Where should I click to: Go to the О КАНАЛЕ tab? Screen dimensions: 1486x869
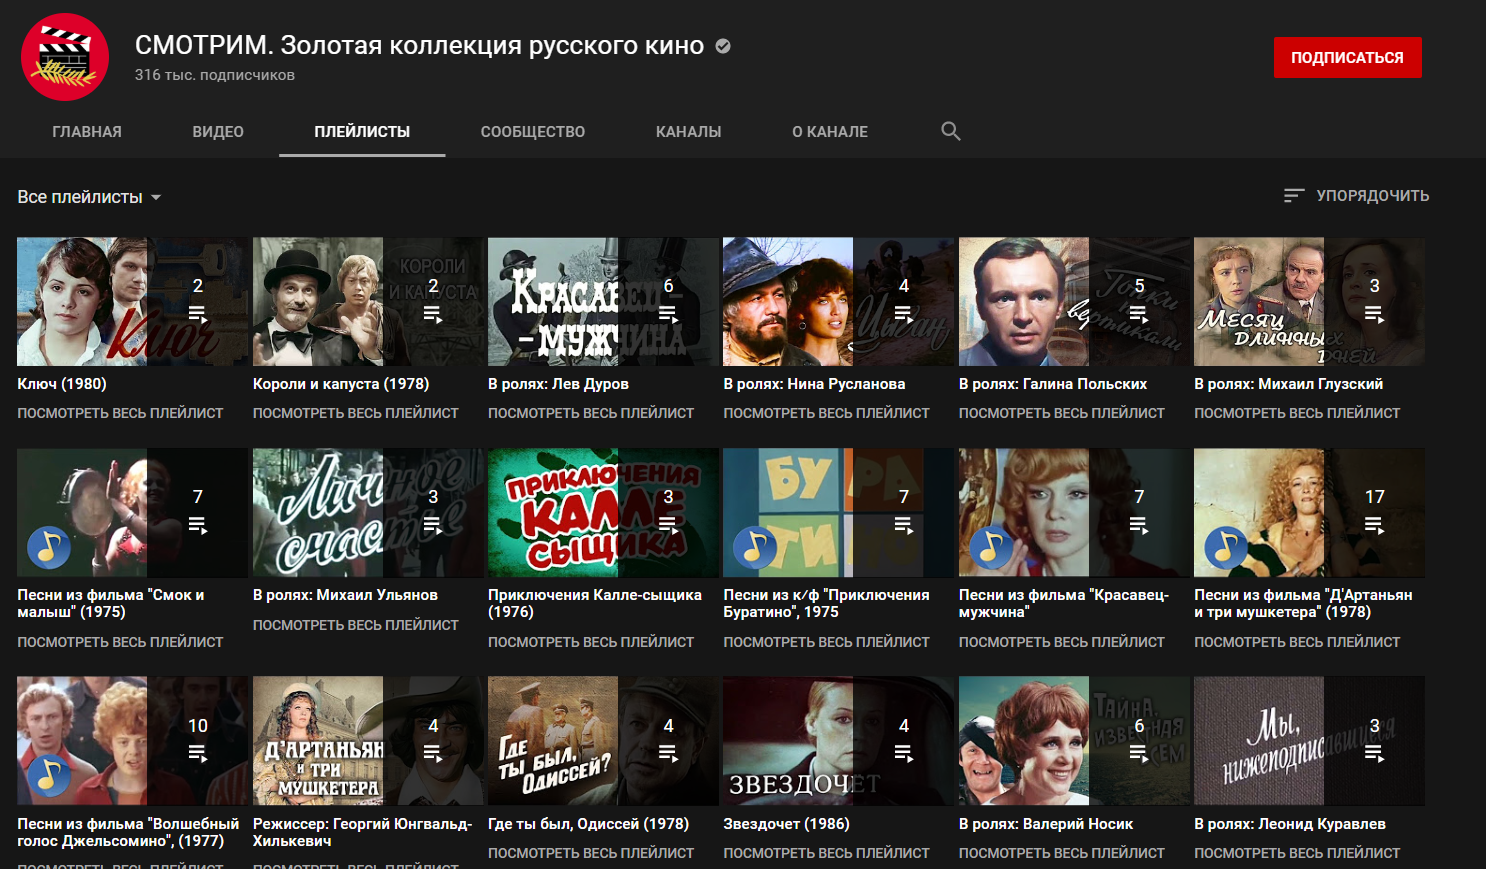pyautogui.click(x=829, y=132)
